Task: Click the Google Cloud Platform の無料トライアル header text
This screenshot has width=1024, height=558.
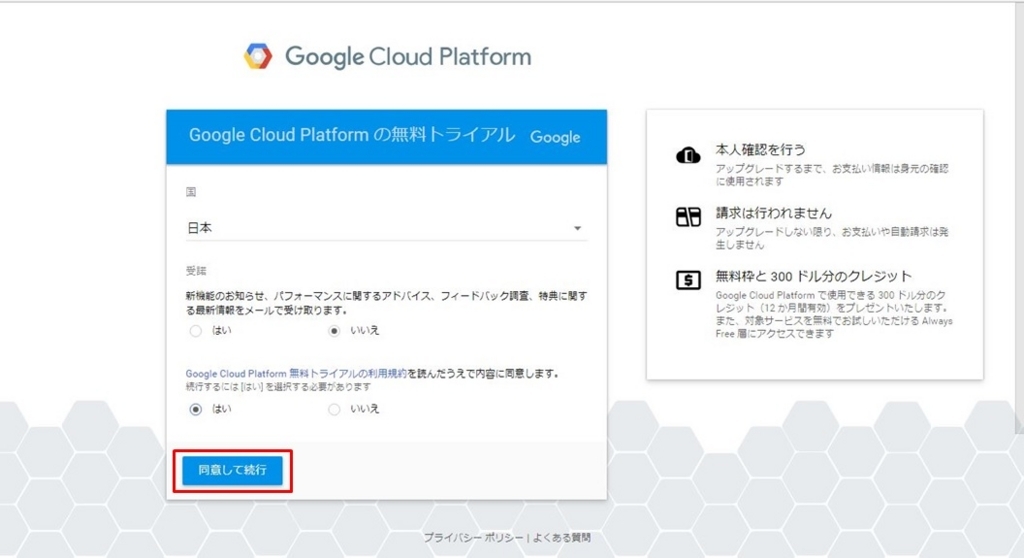Action: (x=351, y=135)
